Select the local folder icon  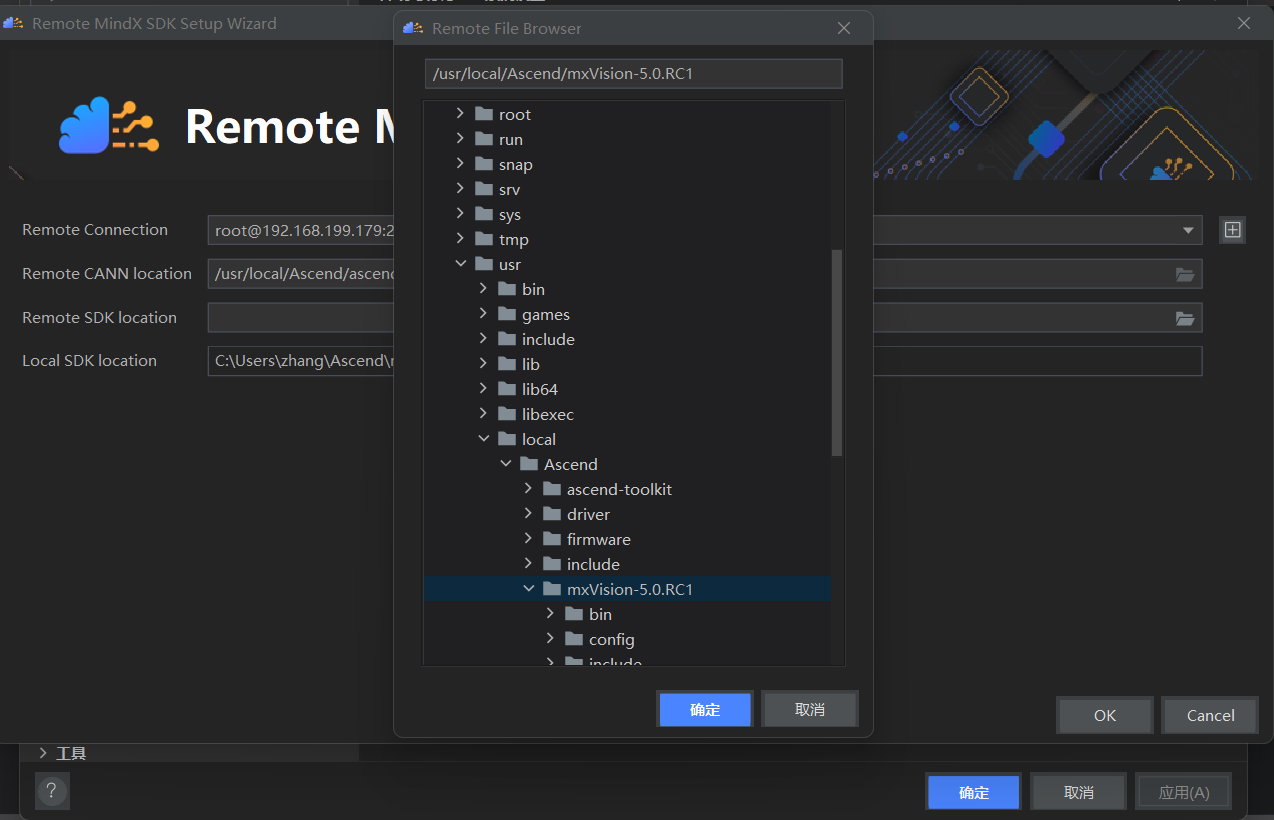507,439
